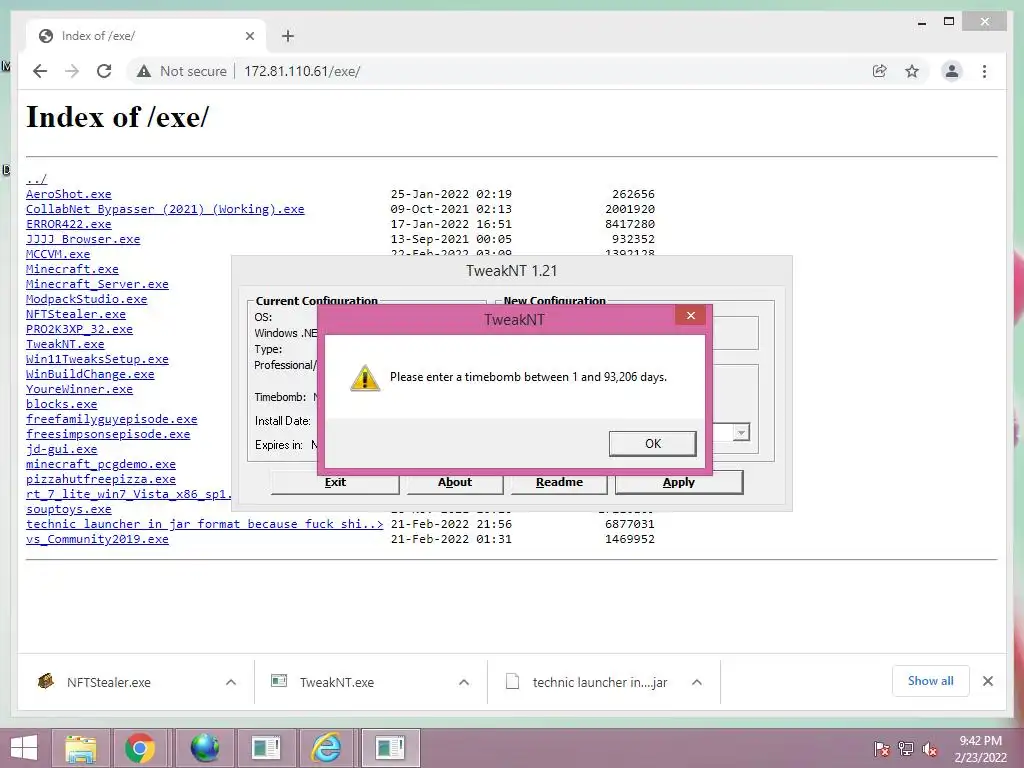This screenshot has height=768, width=1024.
Task: Open the Windows Start button
Action: [x=24, y=748]
